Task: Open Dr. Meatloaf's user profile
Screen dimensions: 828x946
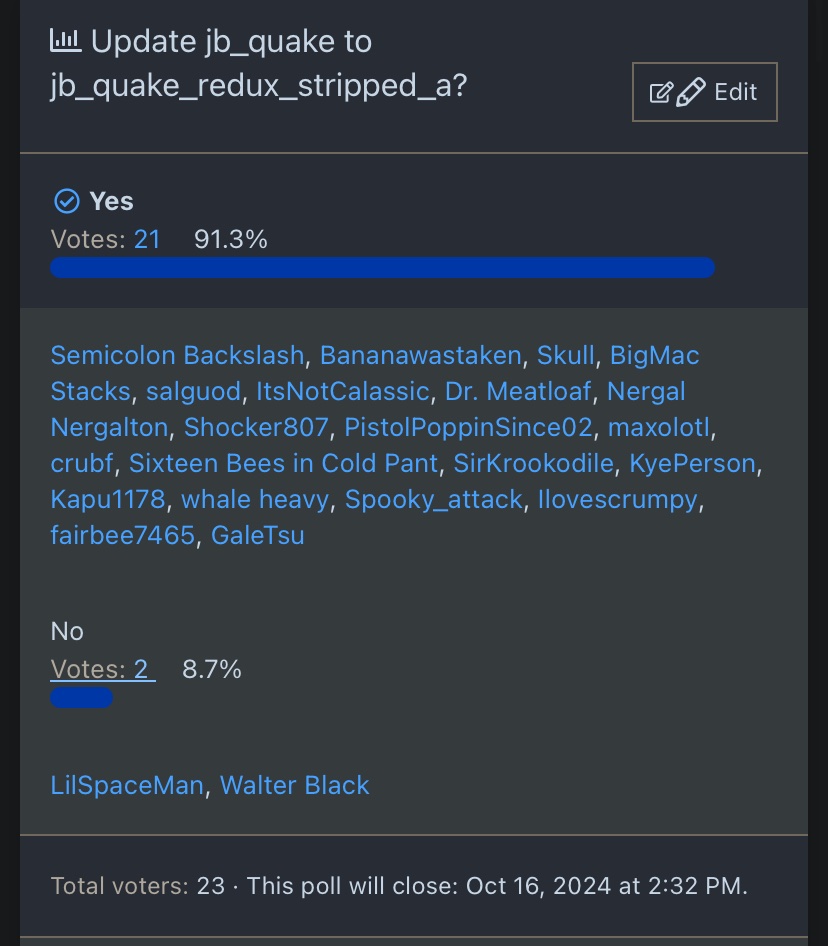Action: tap(518, 392)
